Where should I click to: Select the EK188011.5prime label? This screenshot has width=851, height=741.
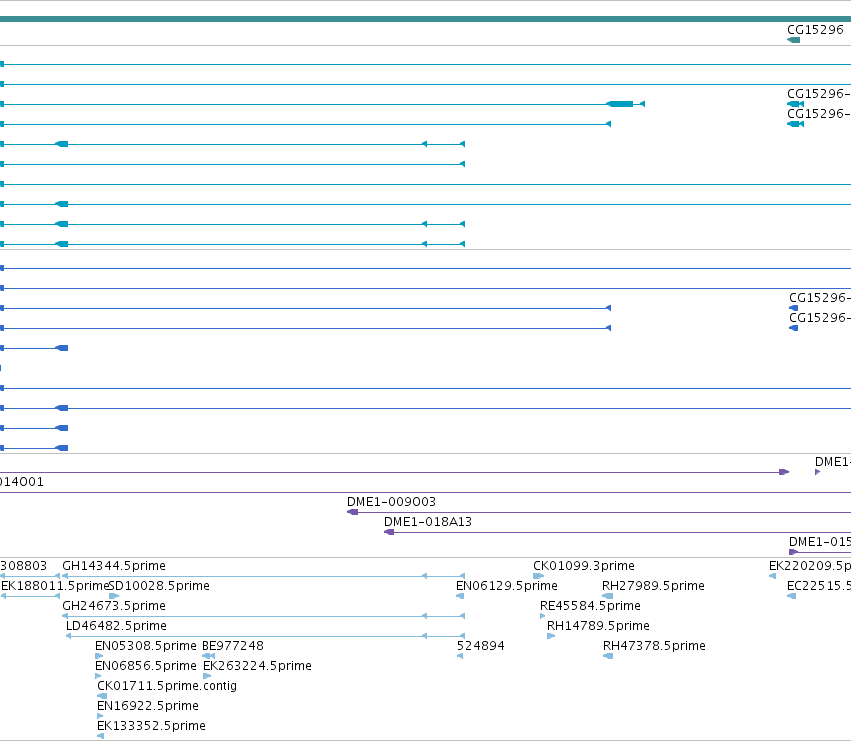tap(55, 586)
